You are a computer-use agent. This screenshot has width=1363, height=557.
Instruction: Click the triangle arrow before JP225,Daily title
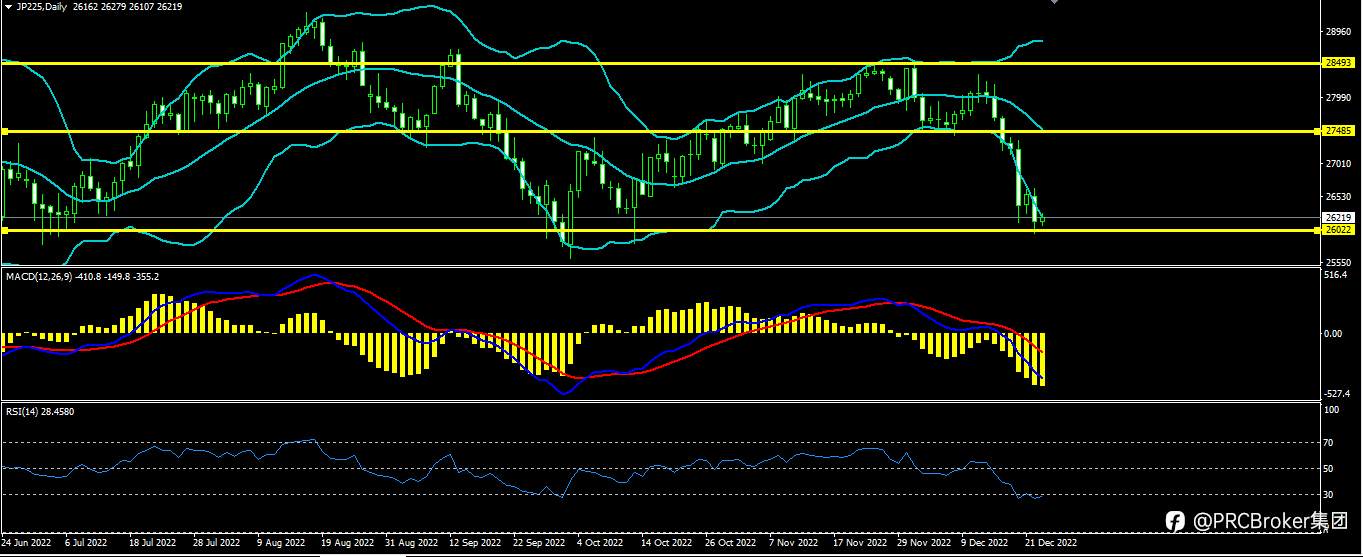click(8, 6)
